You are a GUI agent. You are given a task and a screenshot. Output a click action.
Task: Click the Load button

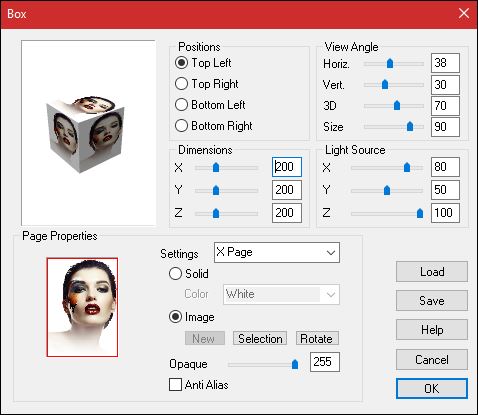pyautogui.click(x=432, y=272)
